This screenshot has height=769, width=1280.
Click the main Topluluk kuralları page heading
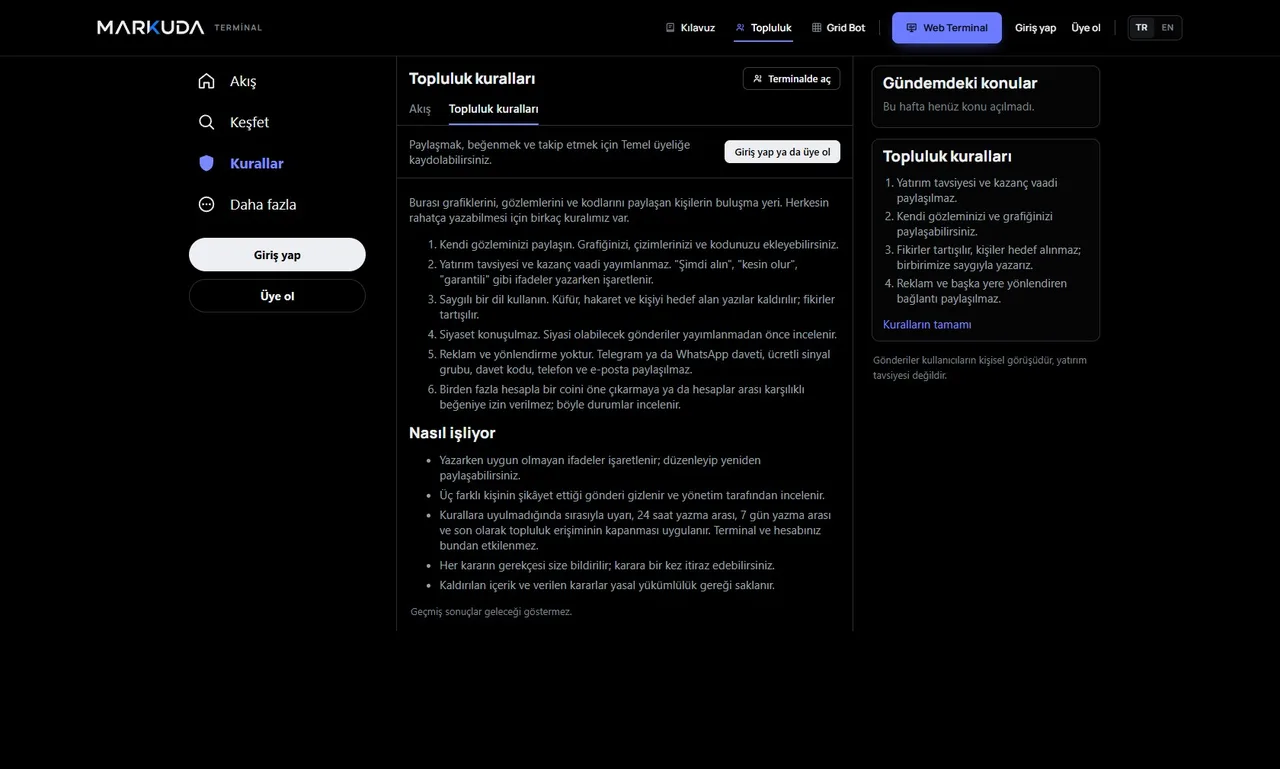[472, 78]
